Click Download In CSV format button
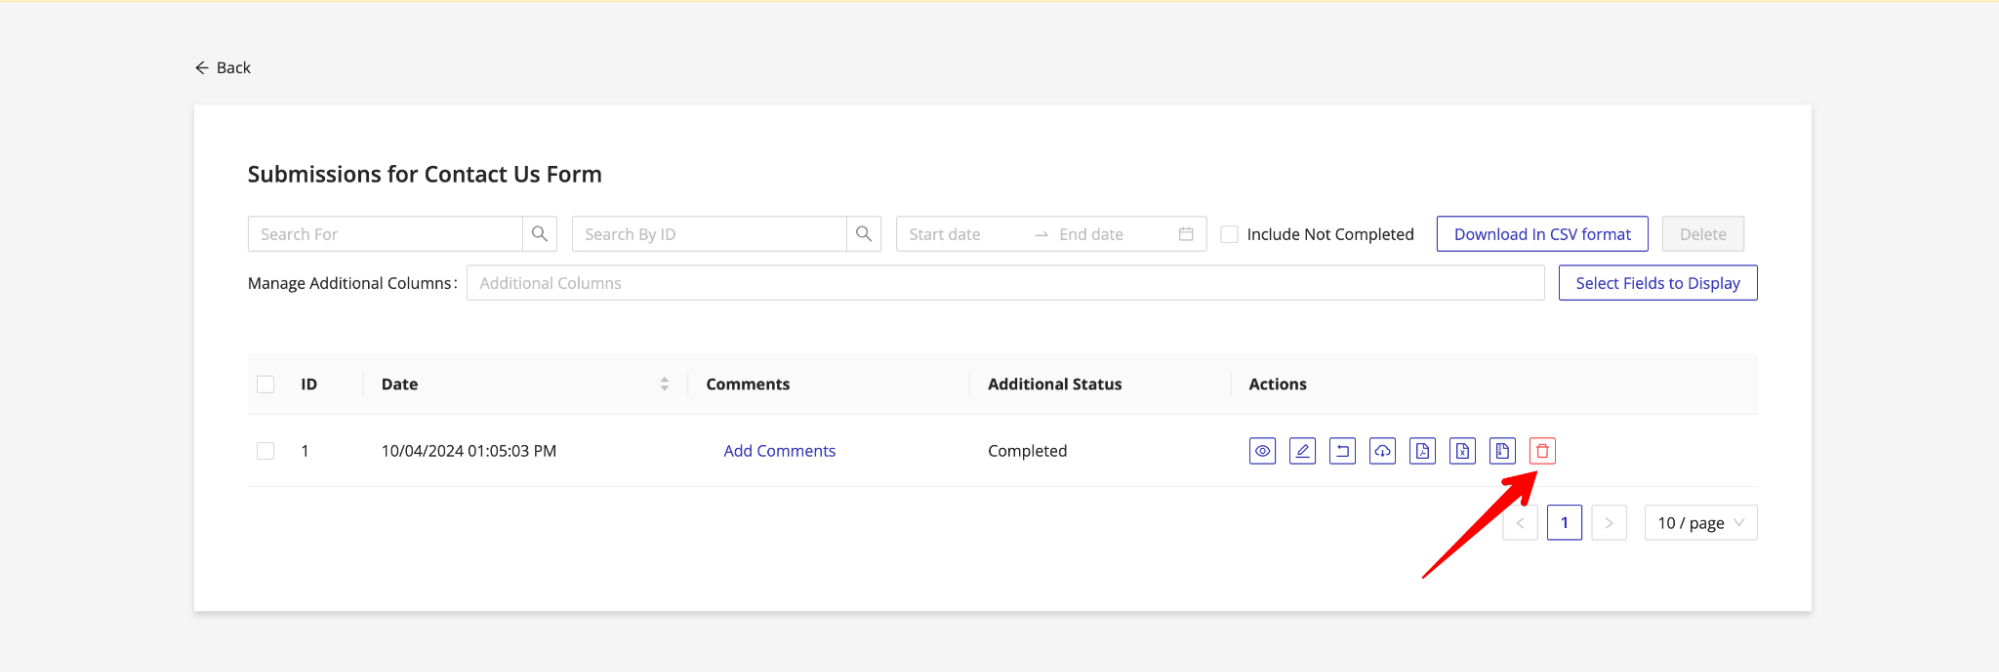This screenshot has height=672, width=1999. (1542, 234)
